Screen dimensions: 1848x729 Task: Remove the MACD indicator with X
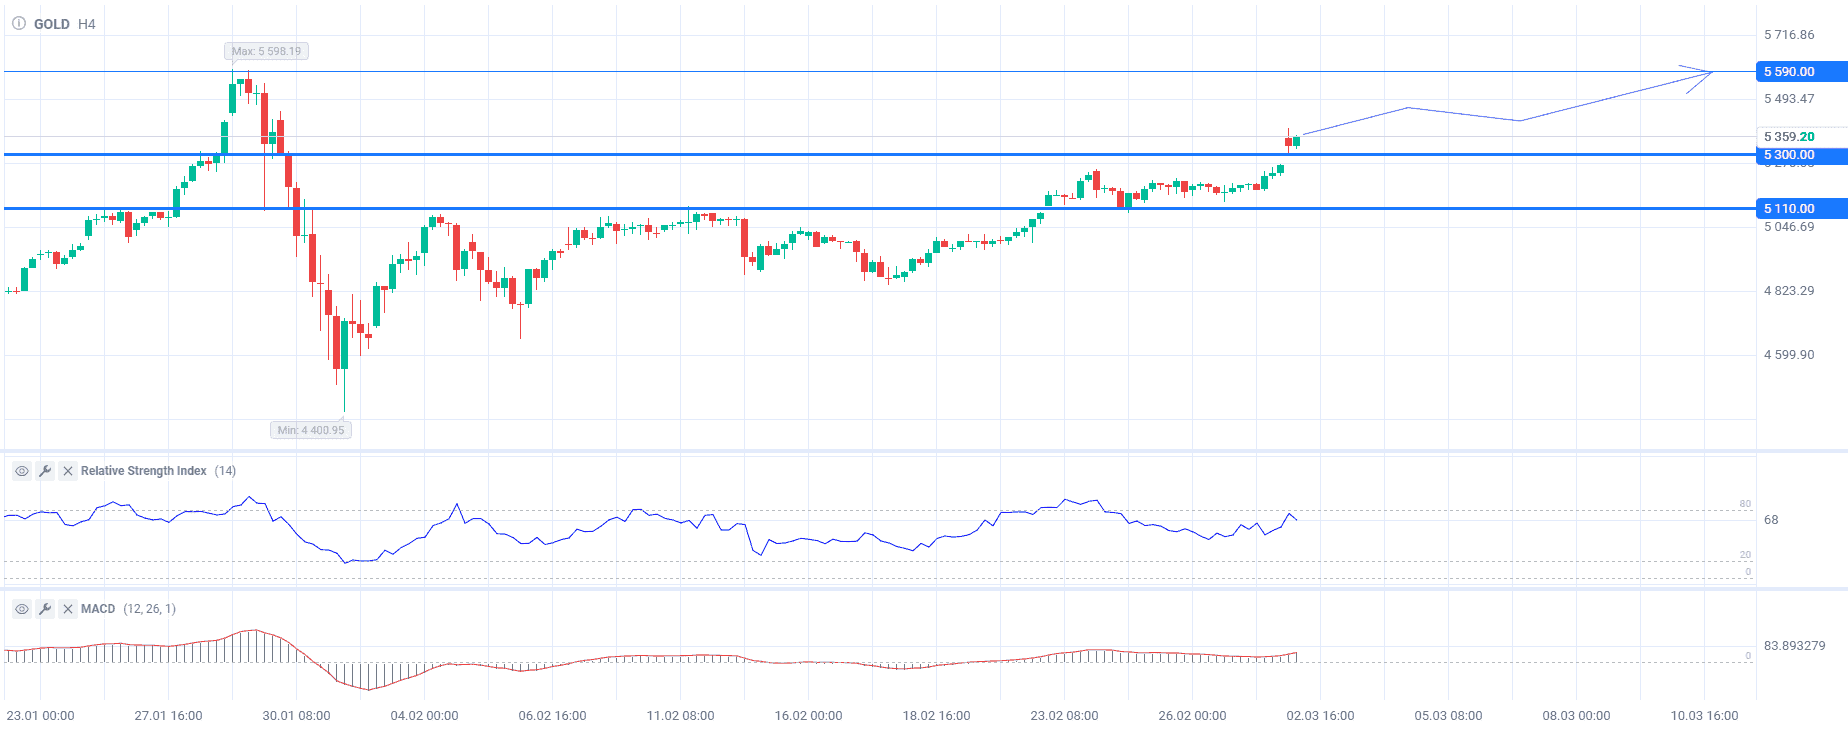click(x=68, y=609)
